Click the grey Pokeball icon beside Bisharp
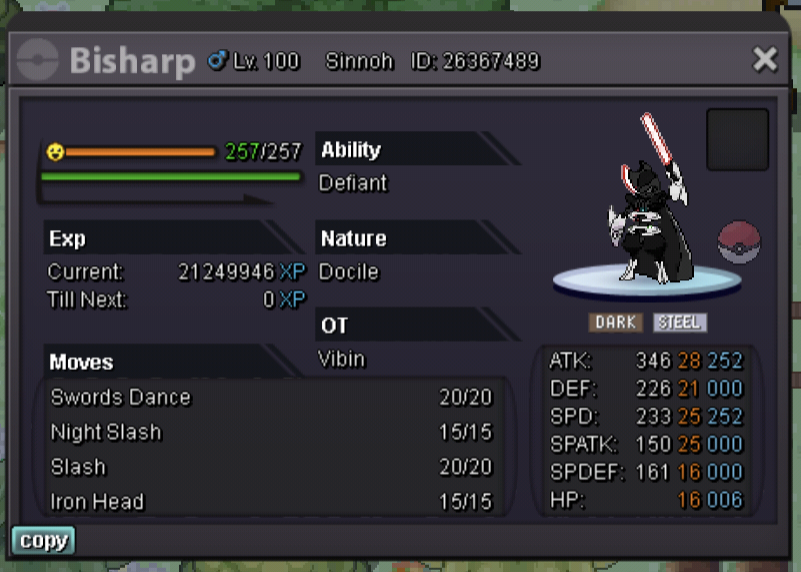Viewport: 801px width, 572px height. 37,60
